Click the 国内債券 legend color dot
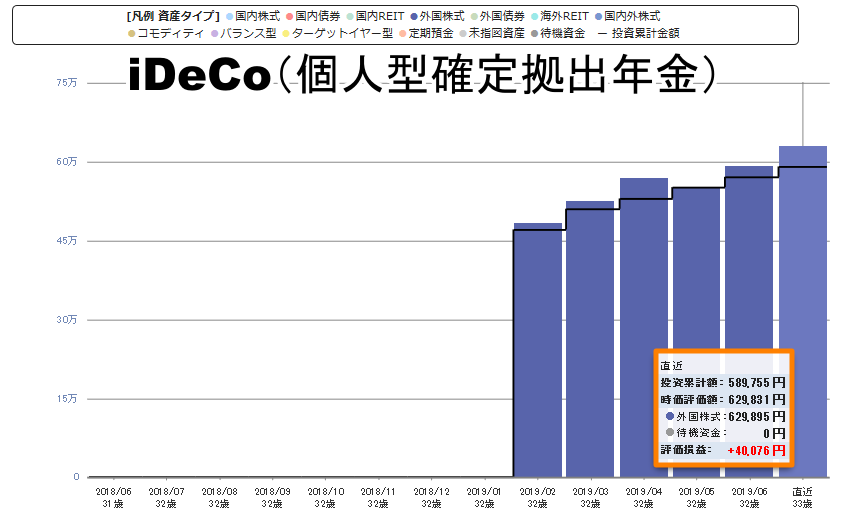The width and height of the screenshot is (843, 528). tap(290, 17)
